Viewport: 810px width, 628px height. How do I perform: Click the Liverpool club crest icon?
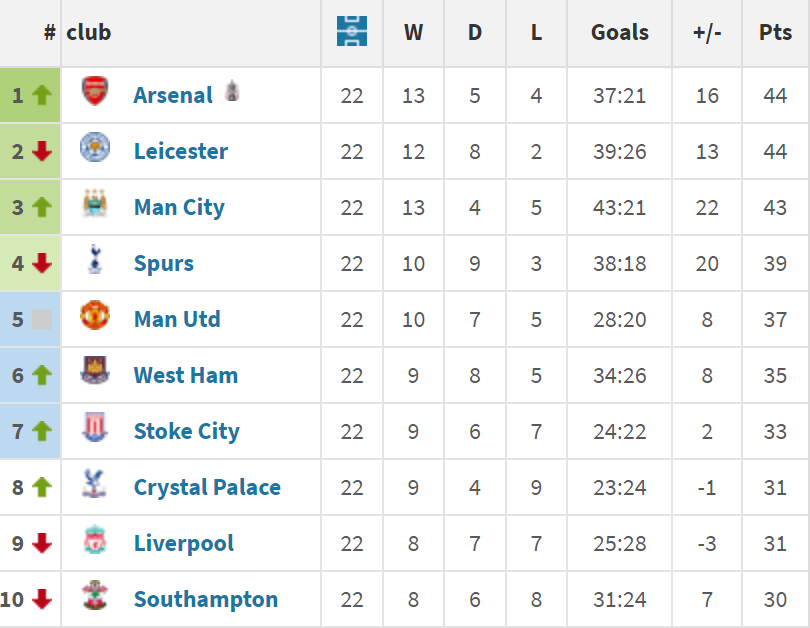click(x=94, y=540)
